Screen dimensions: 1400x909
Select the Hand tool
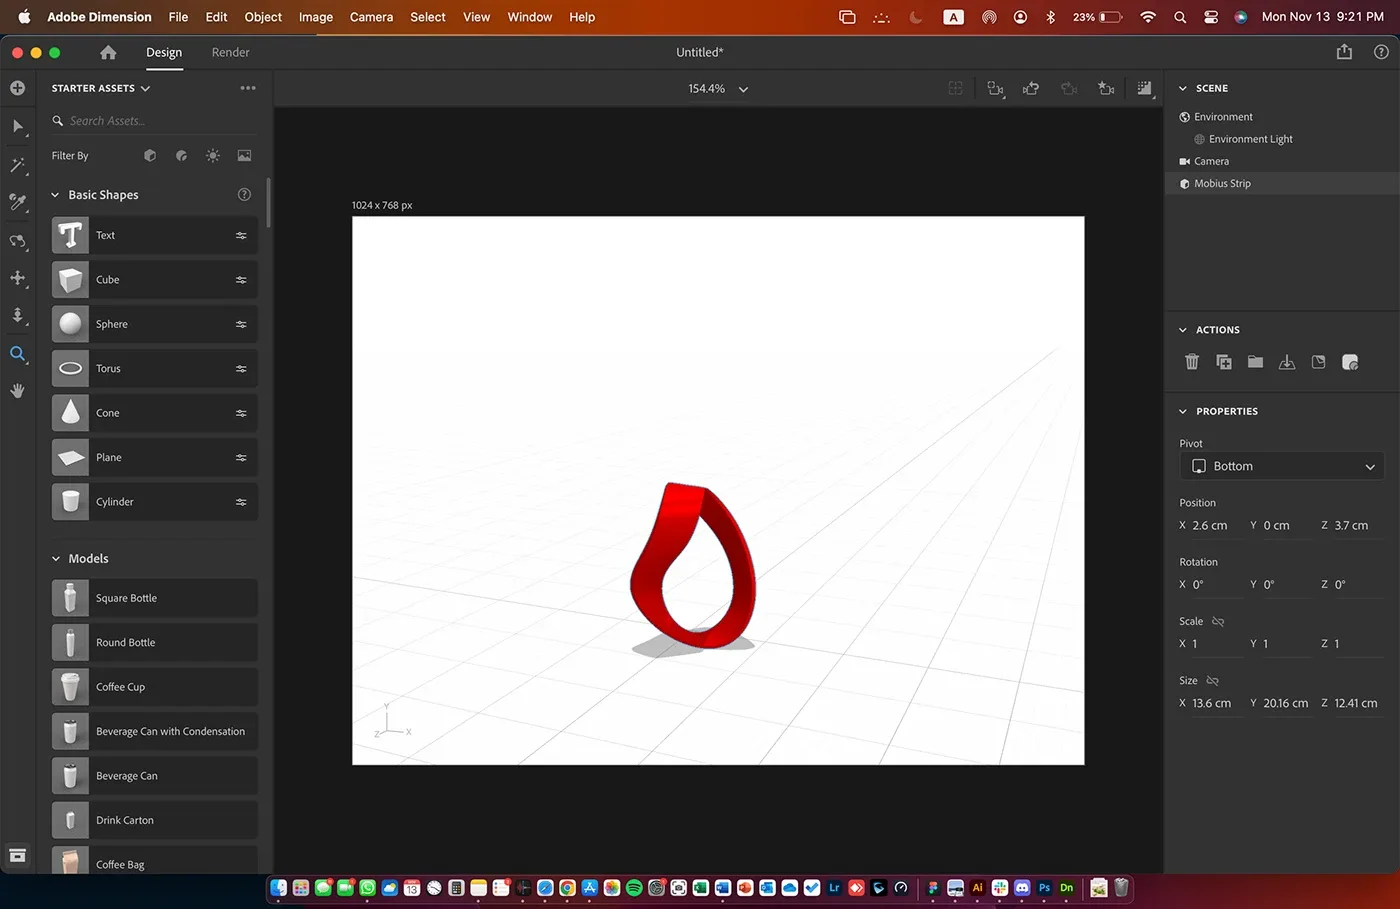(17, 391)
